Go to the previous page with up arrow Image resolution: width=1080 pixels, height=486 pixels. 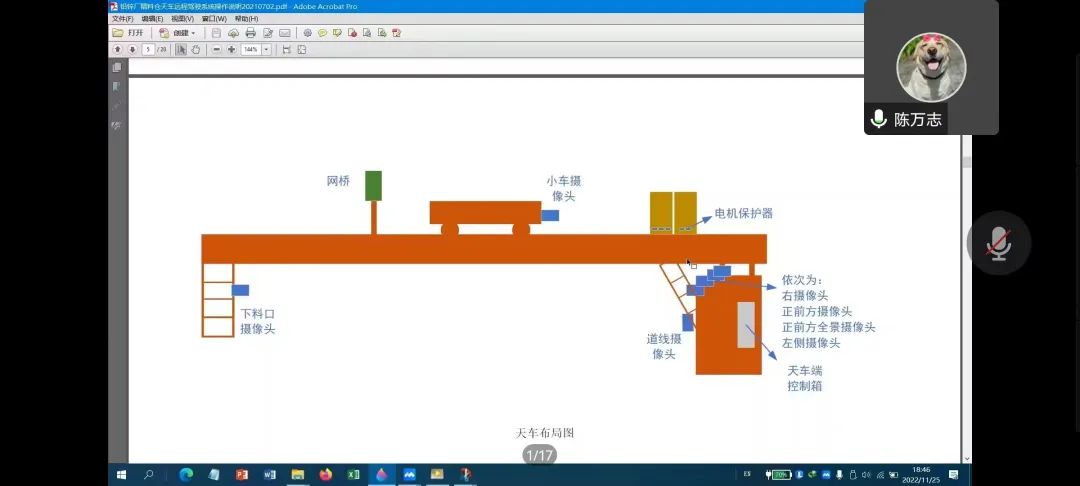coord(118,49)
